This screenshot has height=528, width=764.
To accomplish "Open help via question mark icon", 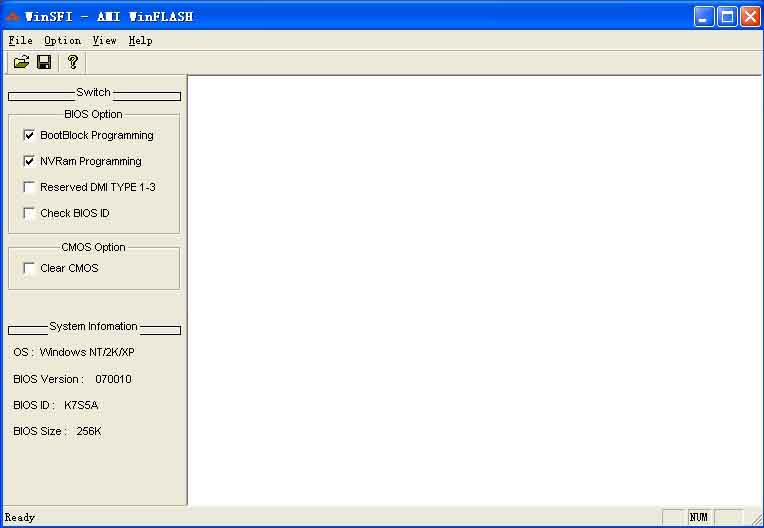I will (x=73, y=62).
